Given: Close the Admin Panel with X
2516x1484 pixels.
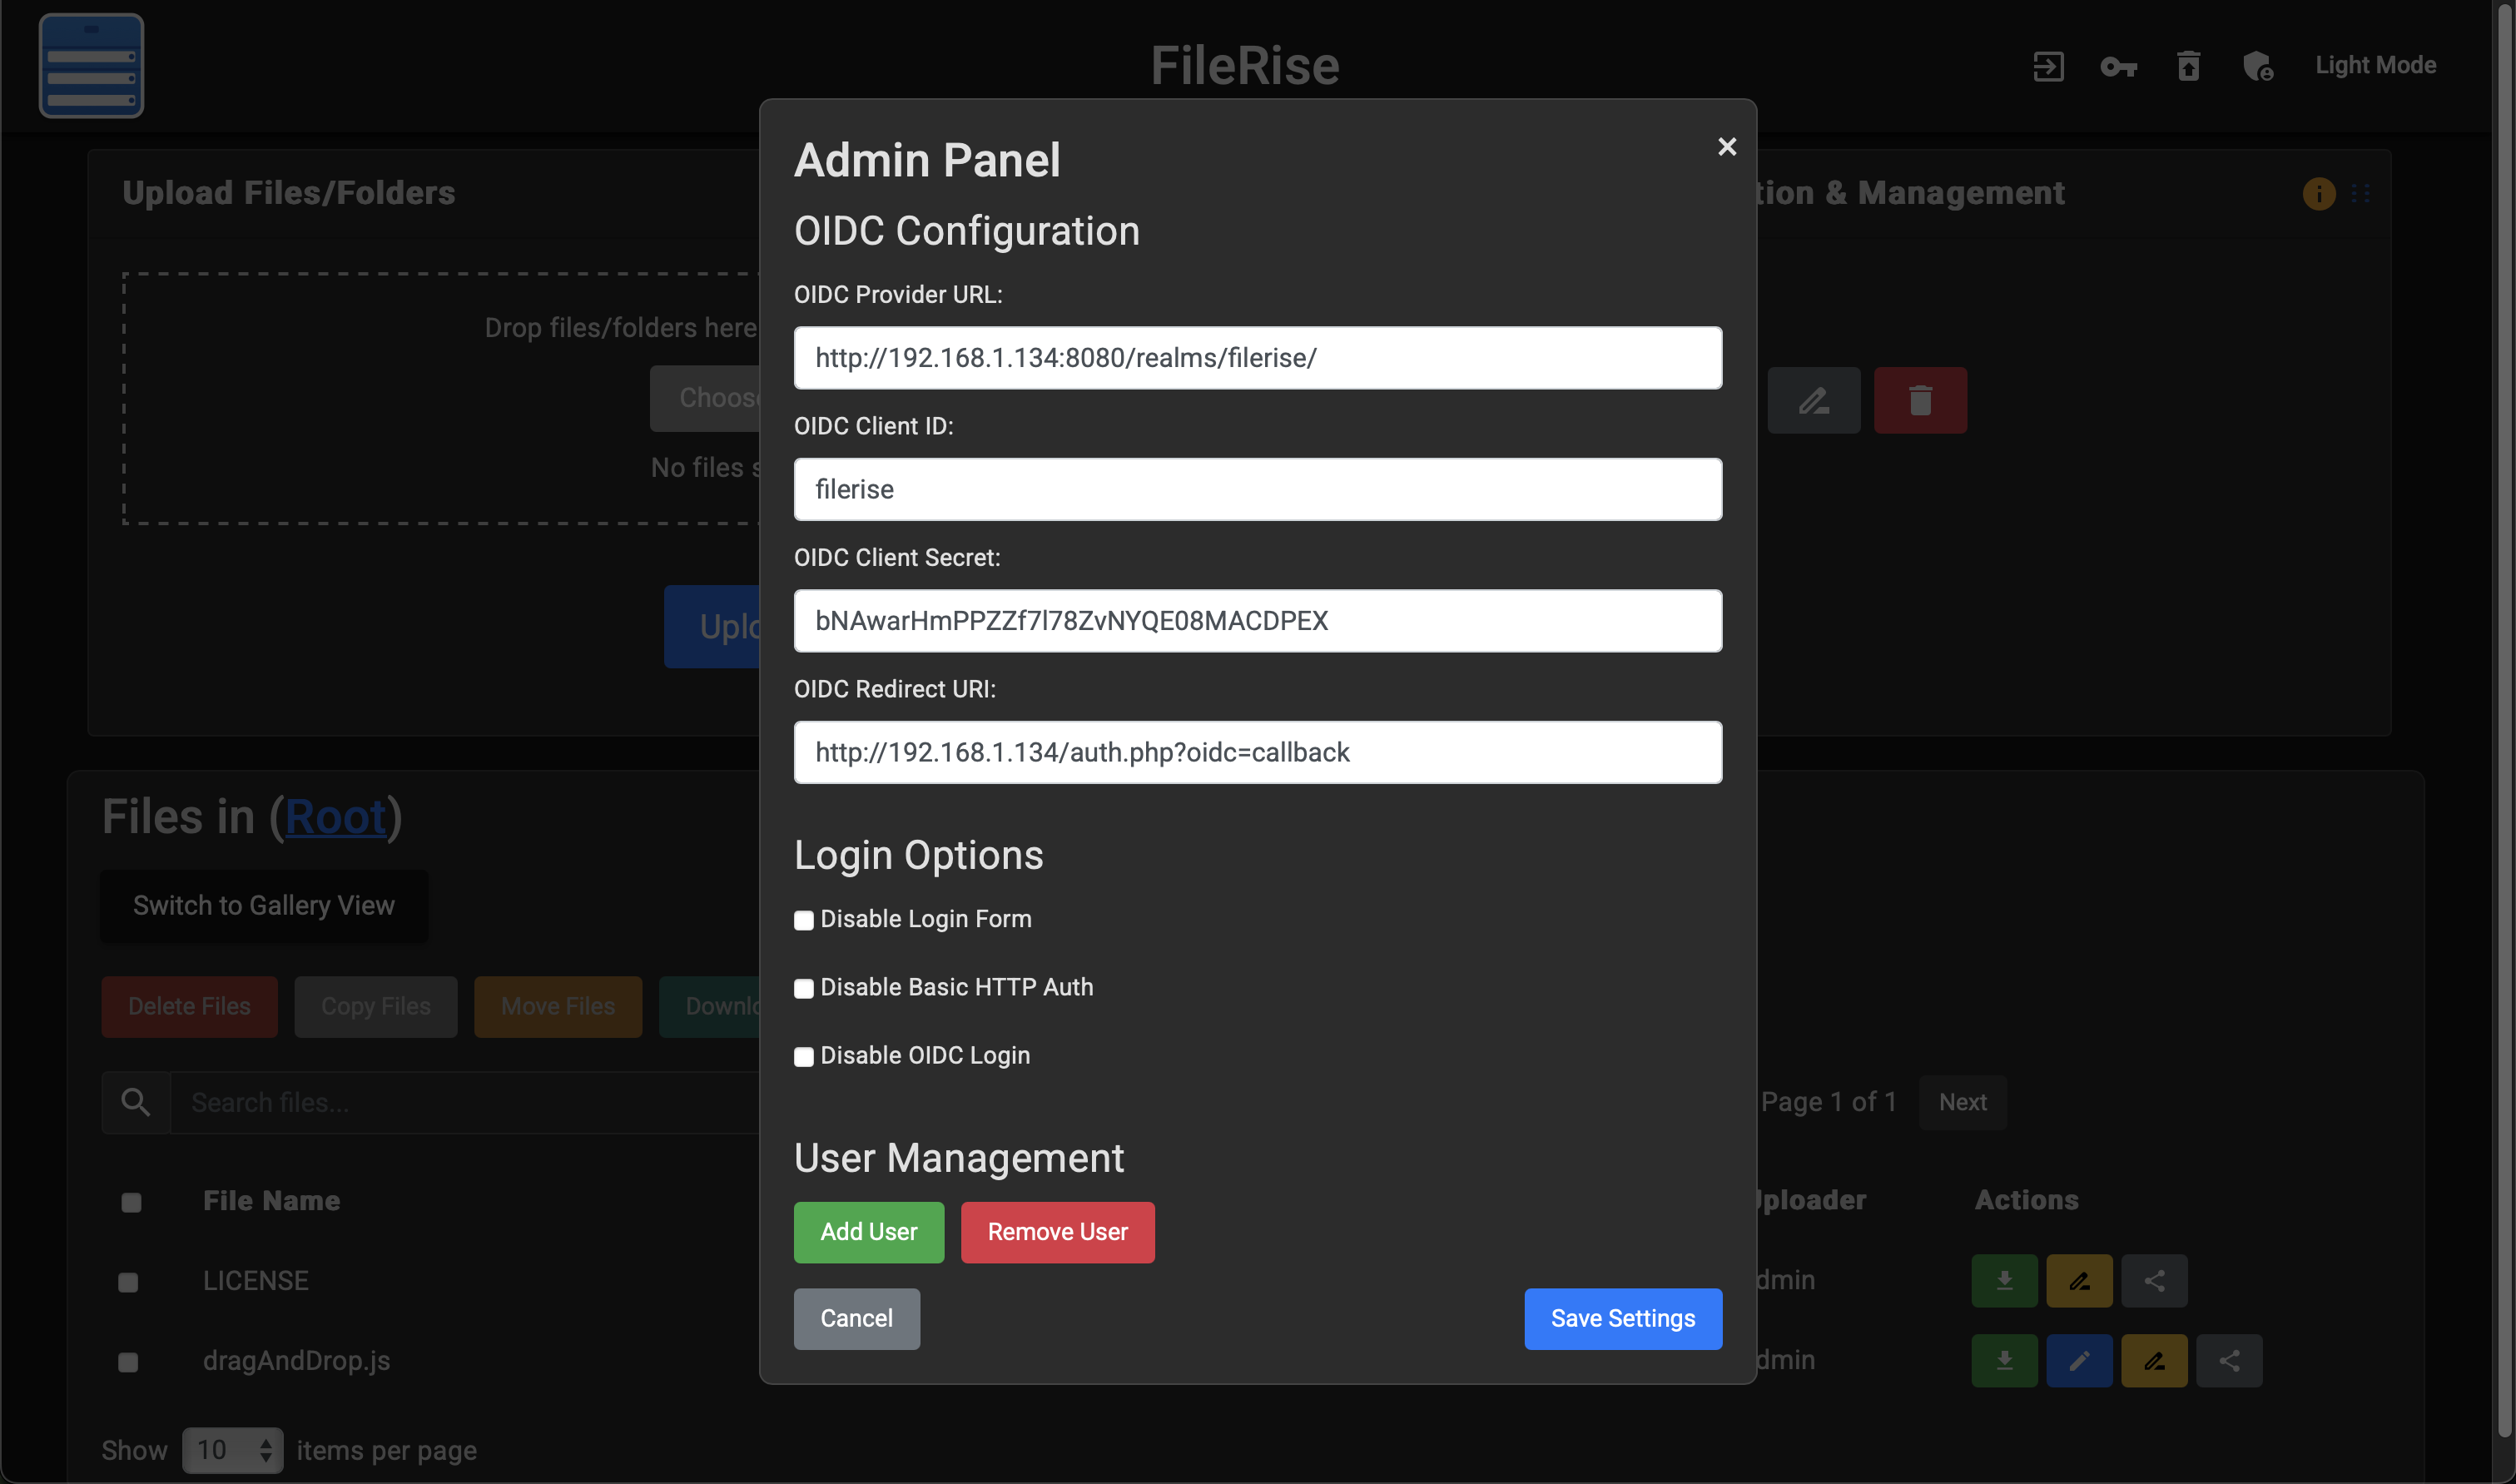Looking at the screenshot, I should 1726,147.
